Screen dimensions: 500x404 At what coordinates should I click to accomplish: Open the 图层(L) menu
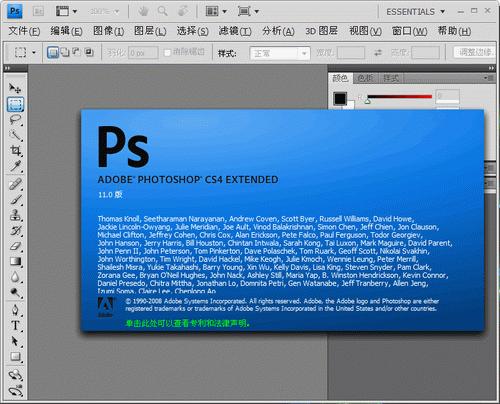(x=150, y=31)
